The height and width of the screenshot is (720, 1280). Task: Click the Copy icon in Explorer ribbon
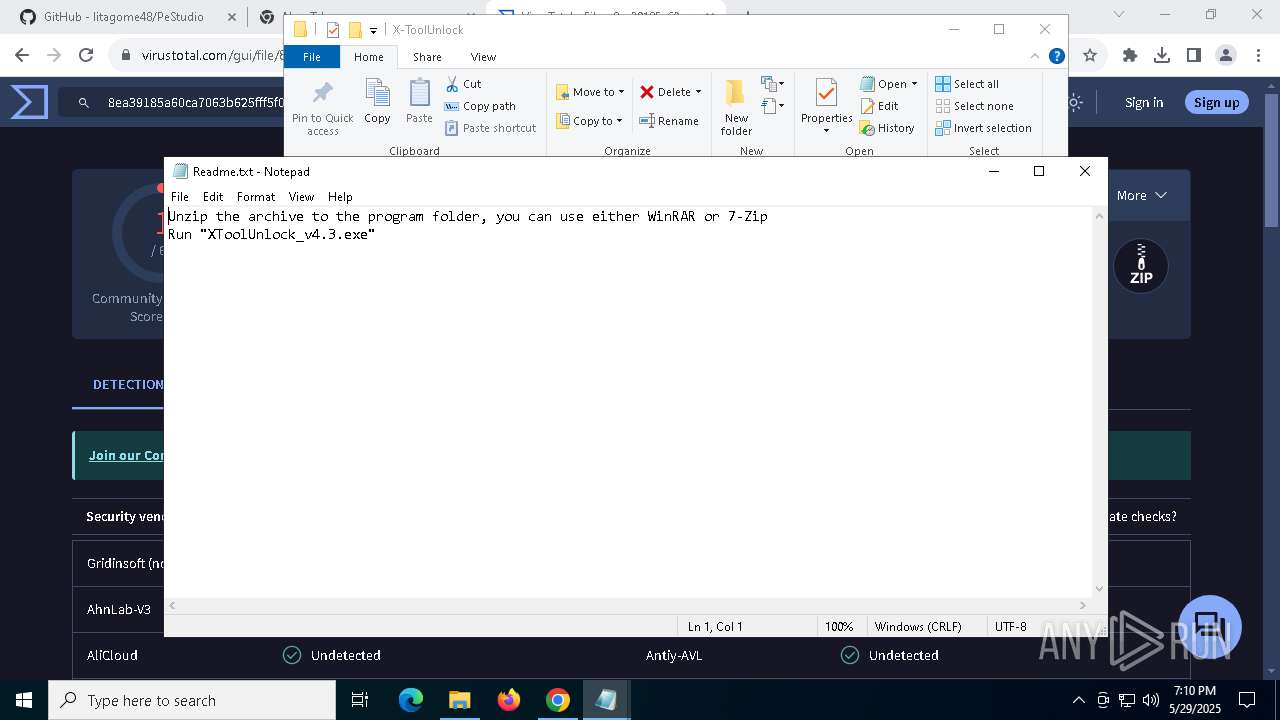tap(377, 94)
